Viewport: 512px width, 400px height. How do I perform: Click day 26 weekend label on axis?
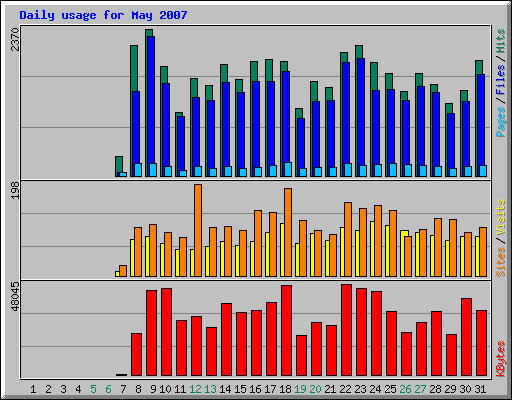pyautogui.click(x=405, y=389)
